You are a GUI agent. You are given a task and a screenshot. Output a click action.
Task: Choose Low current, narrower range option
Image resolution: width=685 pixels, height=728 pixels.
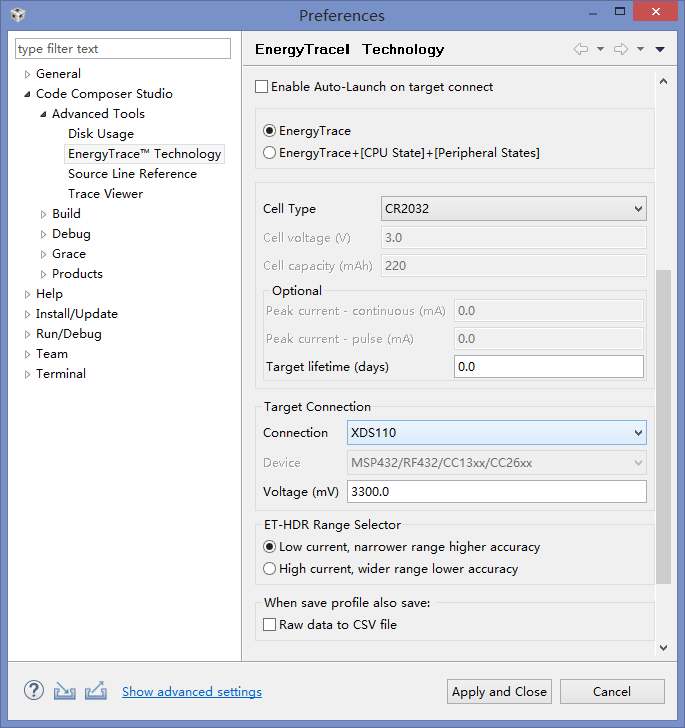[x=269, y=547]
